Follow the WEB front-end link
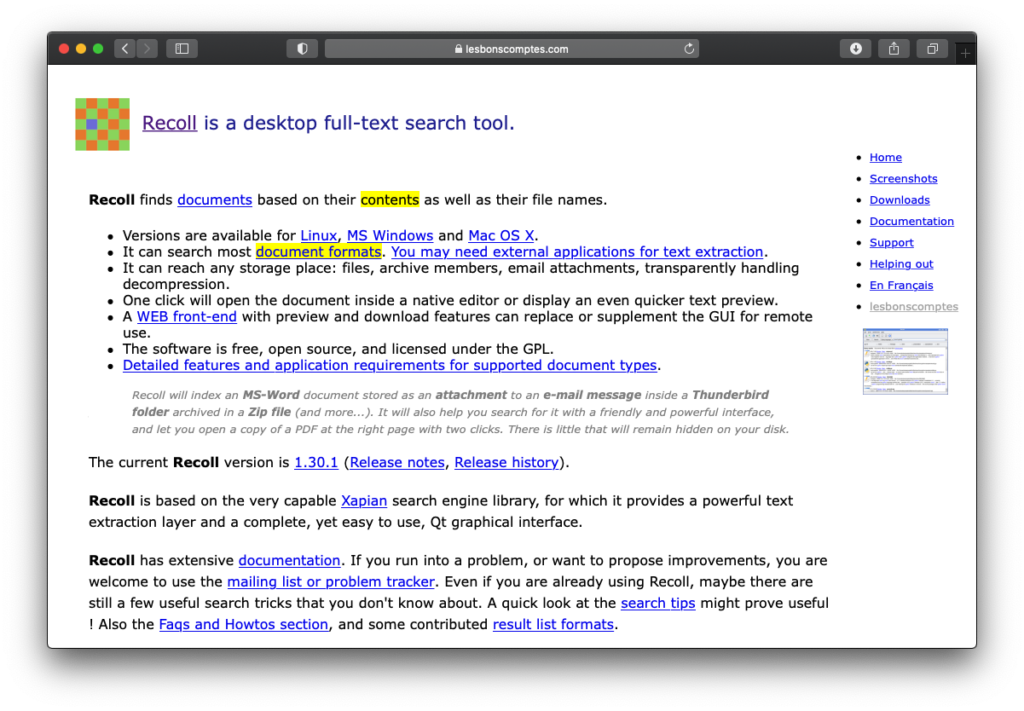The width and height of the screenshot is (1024, 711). pos(187,317)
